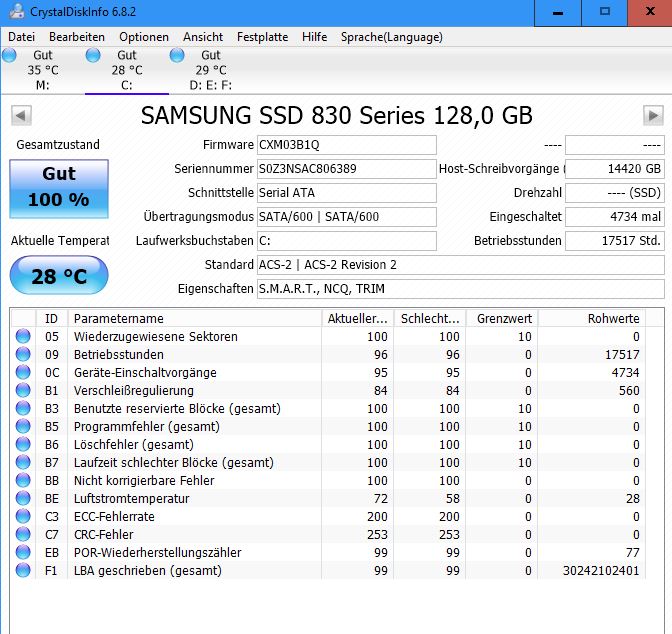The height and width of the screenshot is (634, 672).
Task: Maximize the CrystalDiskInfo window
Action: 604,12
